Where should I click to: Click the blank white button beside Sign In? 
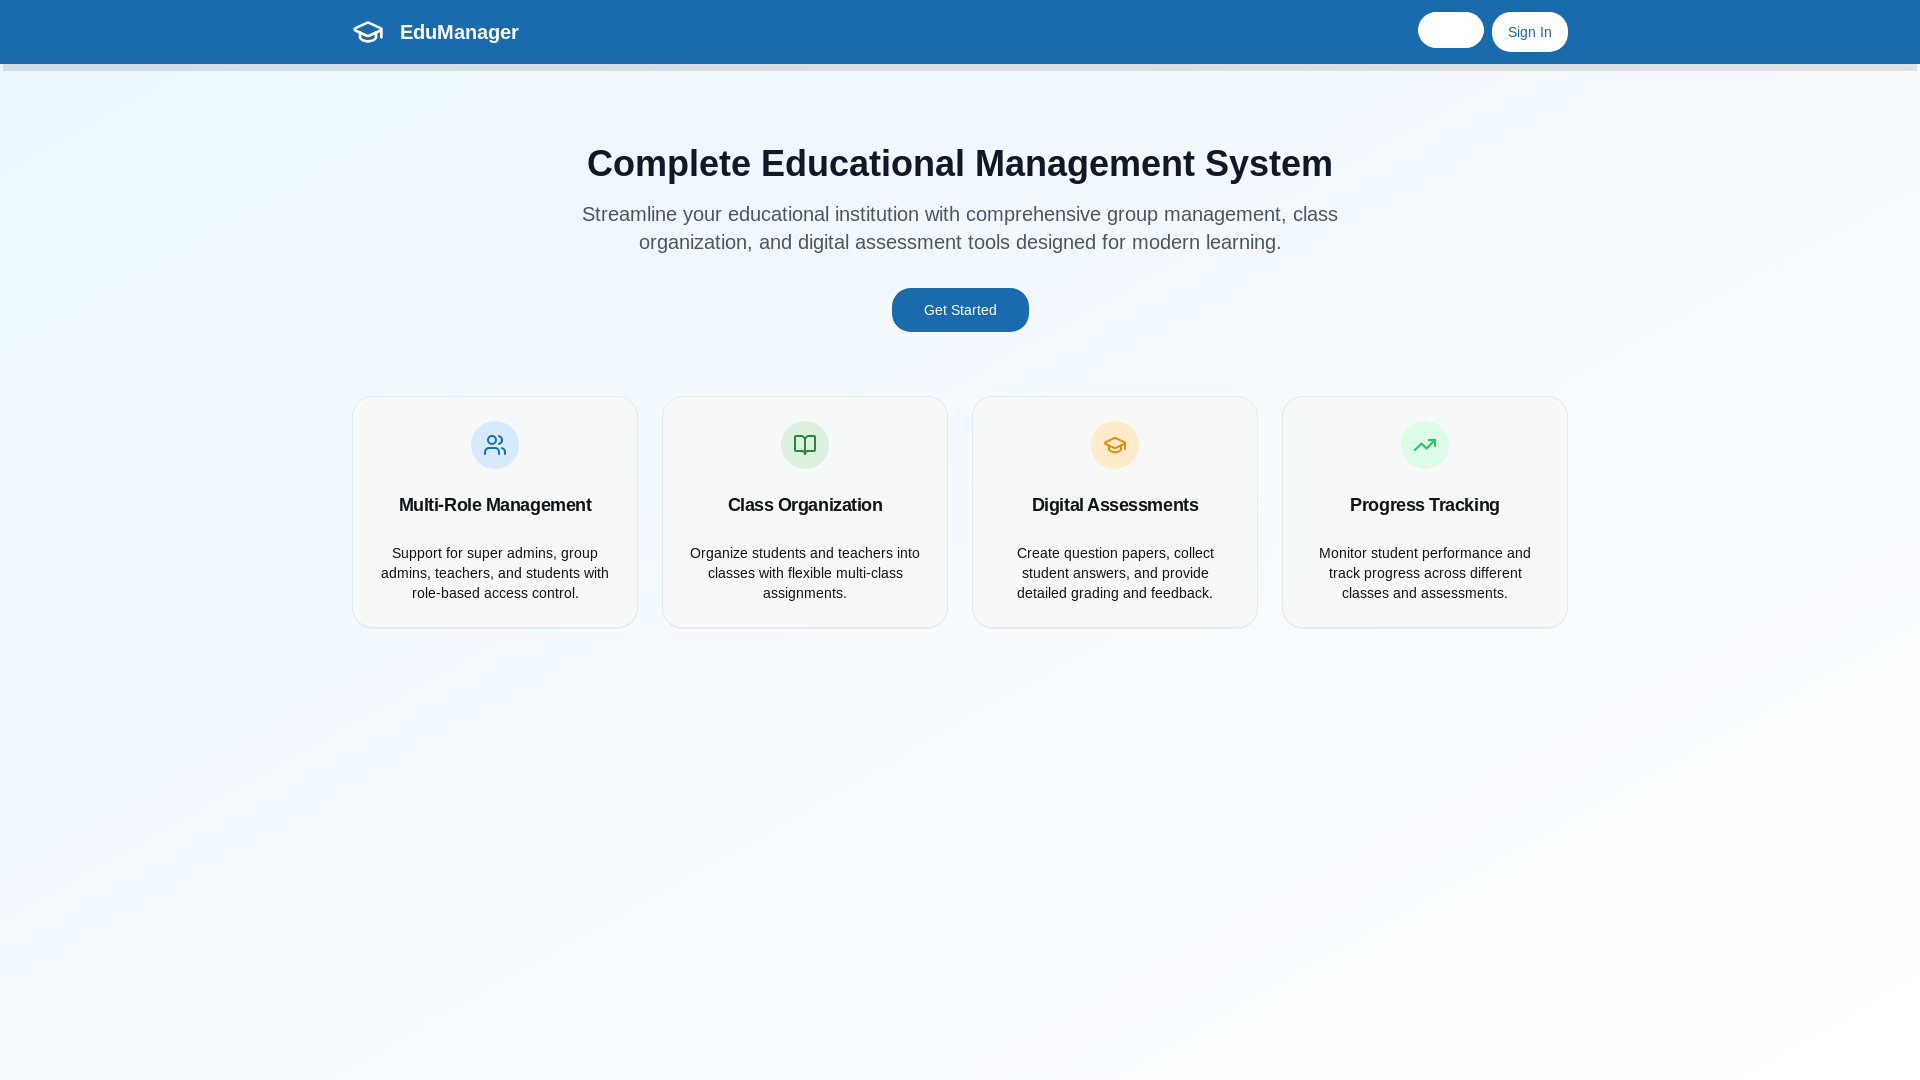pos(1450,30)
